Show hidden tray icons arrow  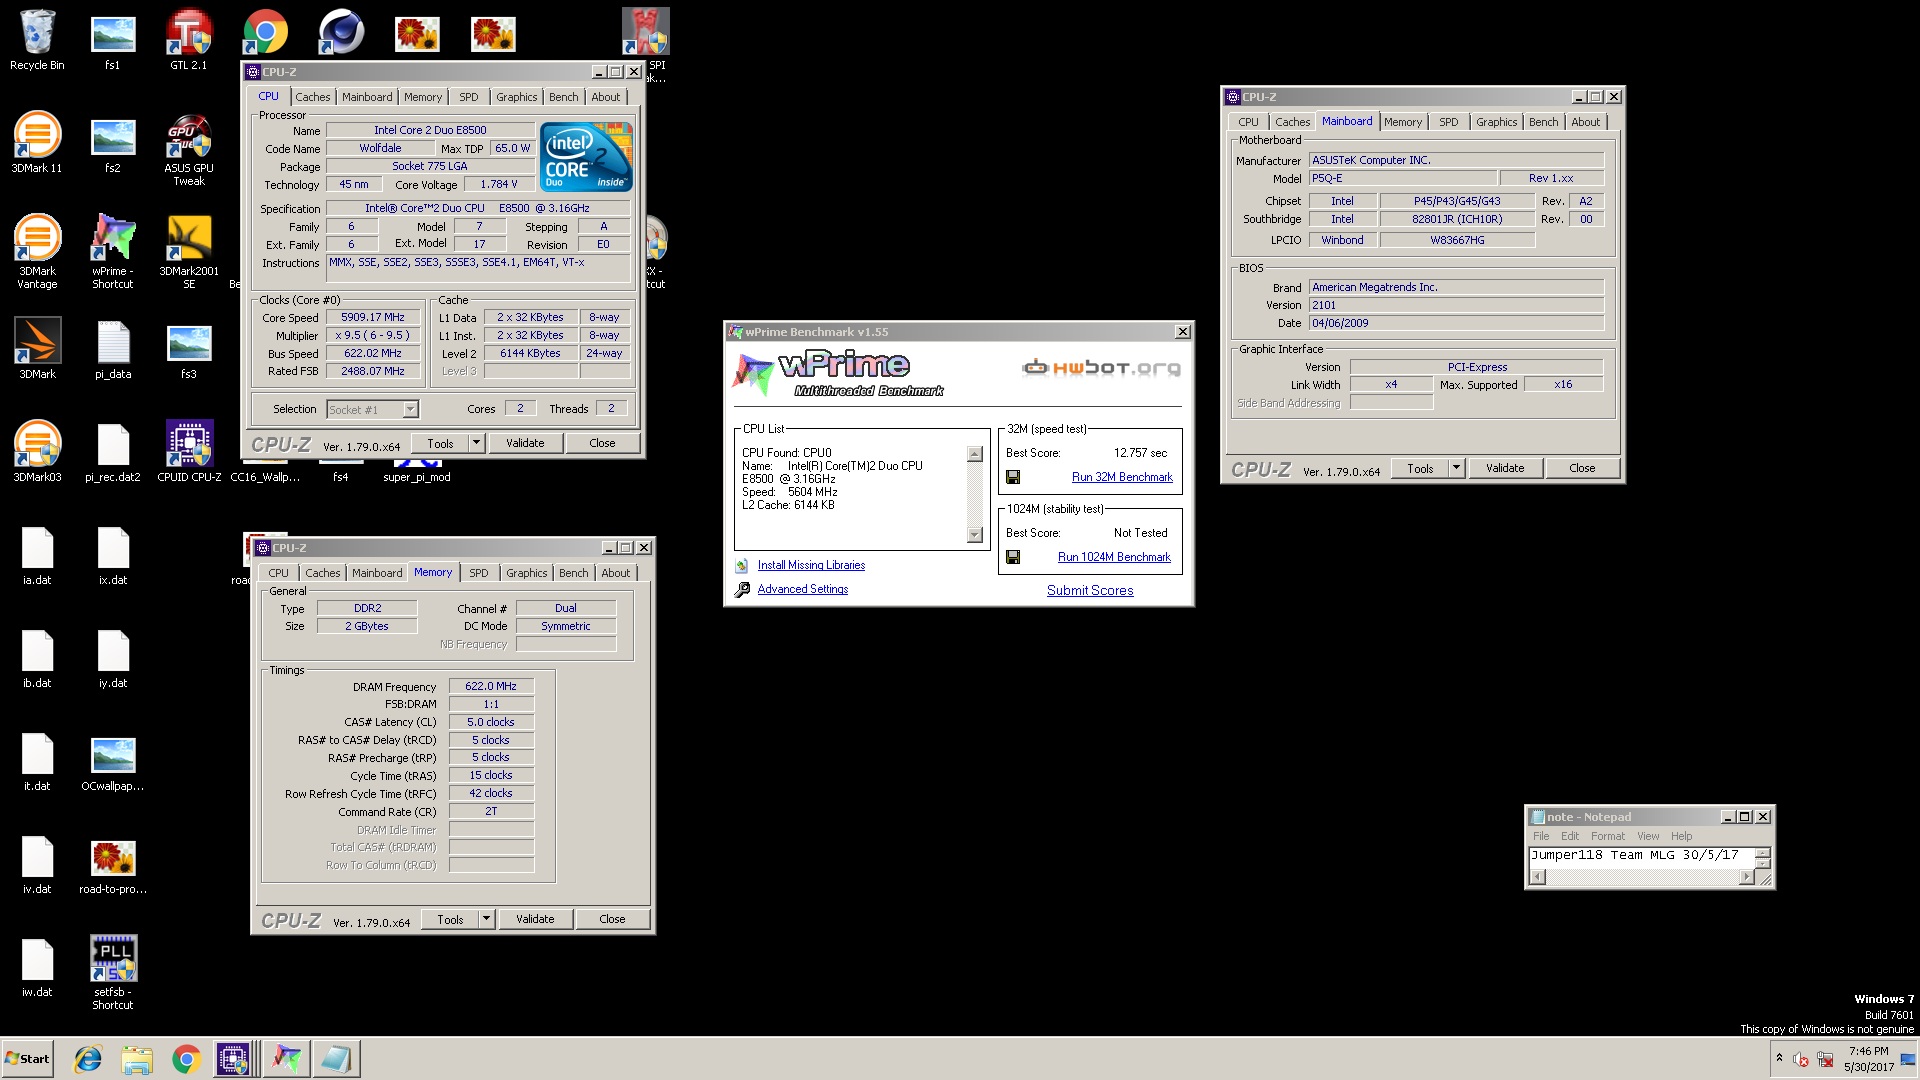pos(1779,1058)
